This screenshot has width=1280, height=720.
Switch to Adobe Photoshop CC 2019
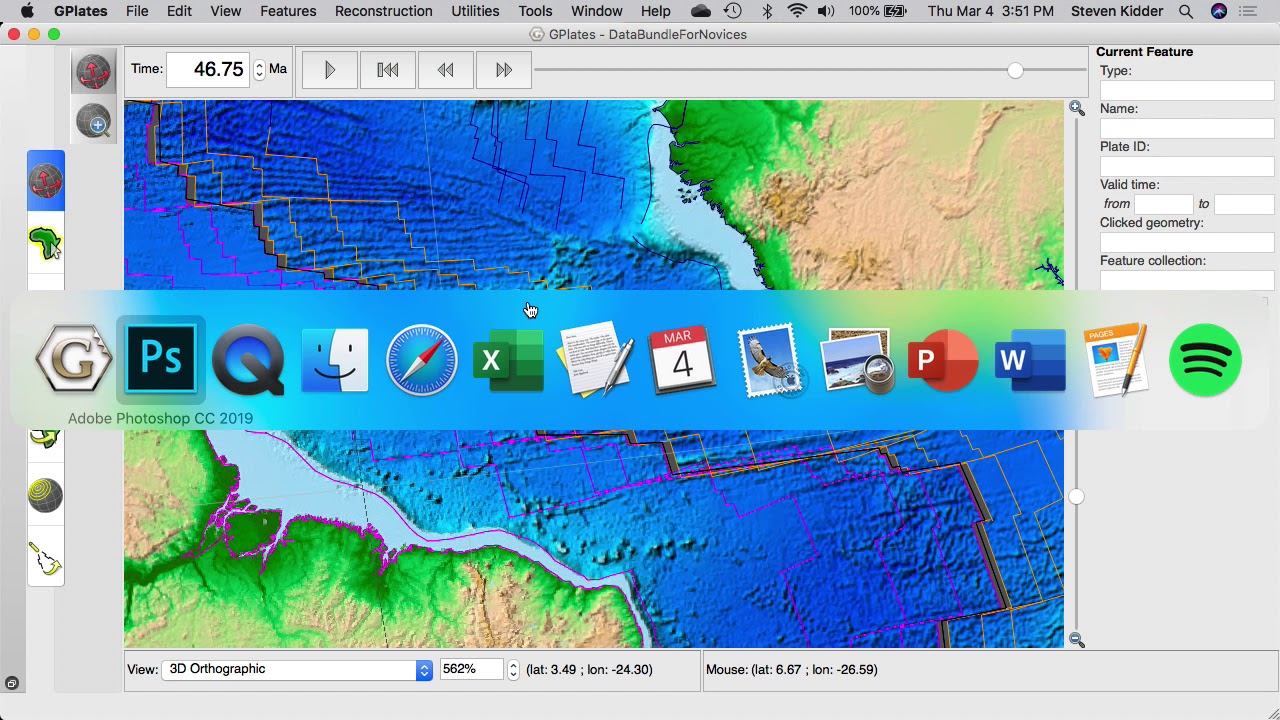[161, 360]
